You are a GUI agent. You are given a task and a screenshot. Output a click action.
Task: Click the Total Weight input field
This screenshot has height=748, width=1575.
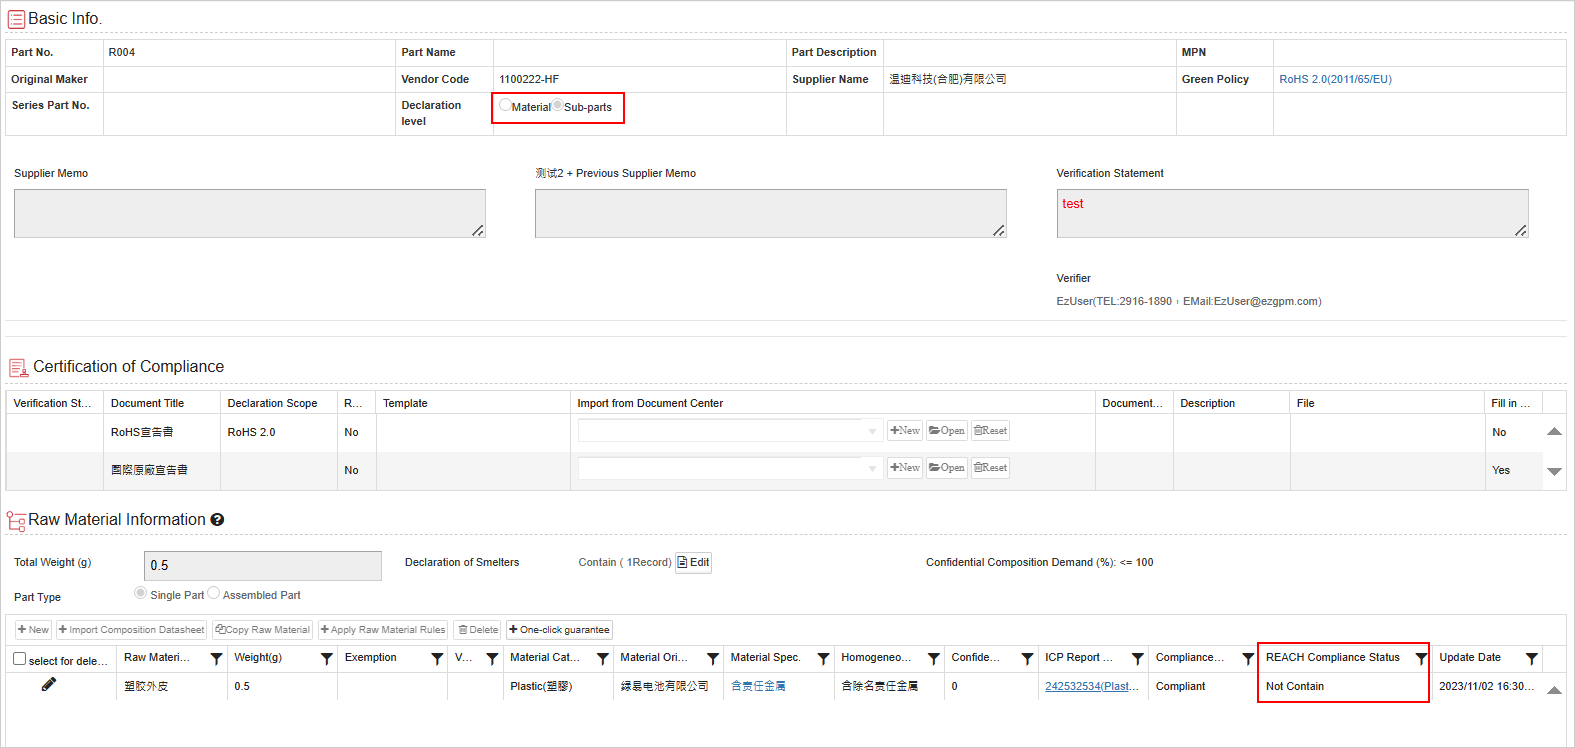click(x=262, y=565)
